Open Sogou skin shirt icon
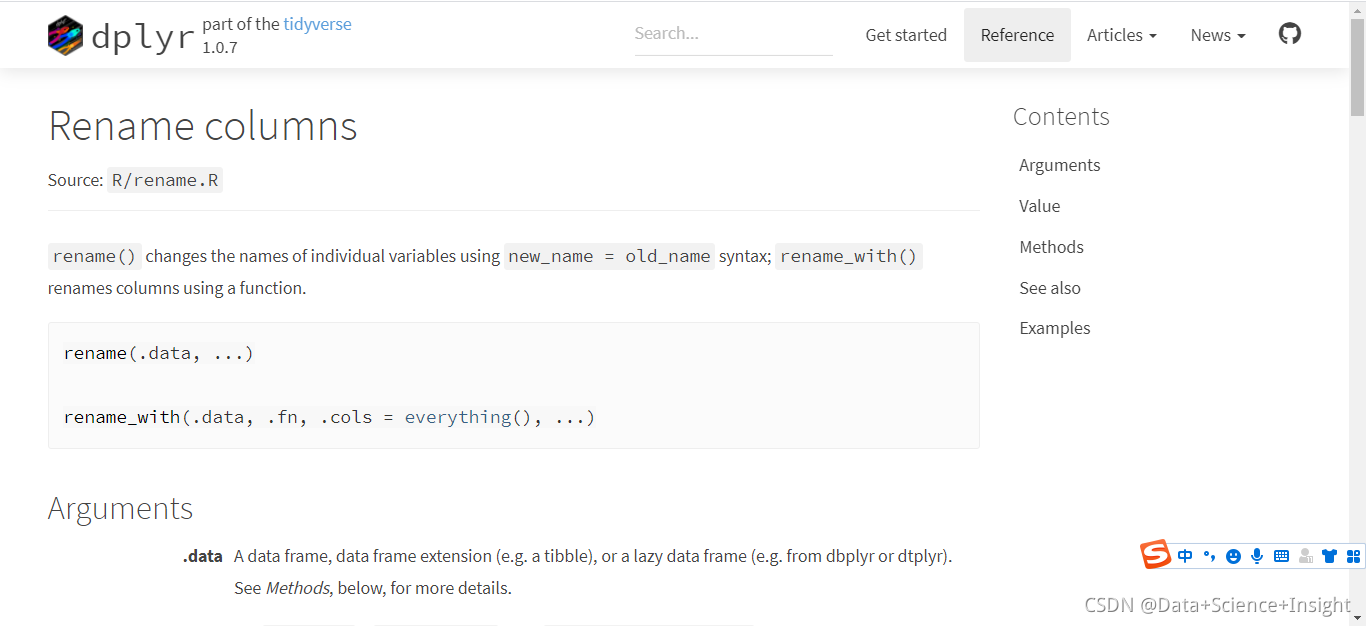The height and width of the screenshot is (626, 1366). pyautogui.click(x=1329, y=556)
